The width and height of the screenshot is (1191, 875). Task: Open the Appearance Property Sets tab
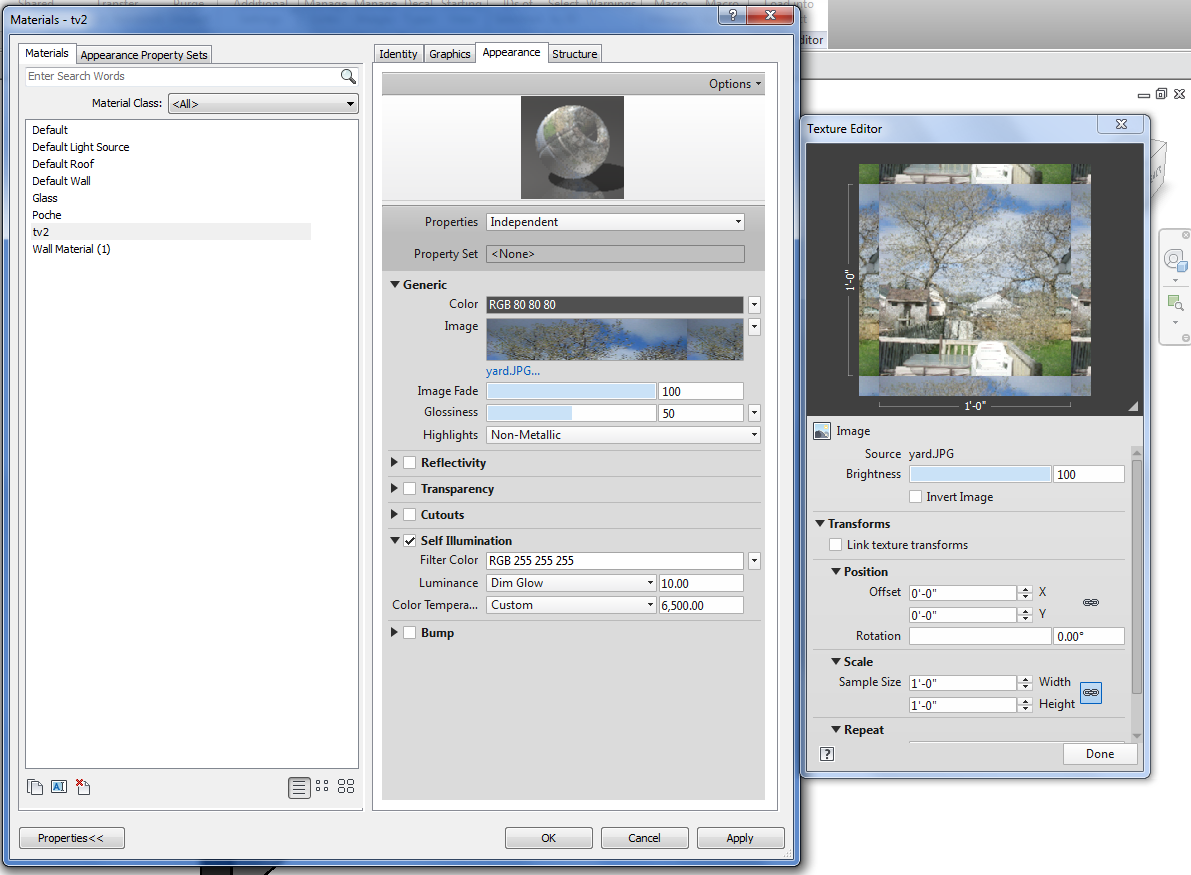click(x=144, y=55)
